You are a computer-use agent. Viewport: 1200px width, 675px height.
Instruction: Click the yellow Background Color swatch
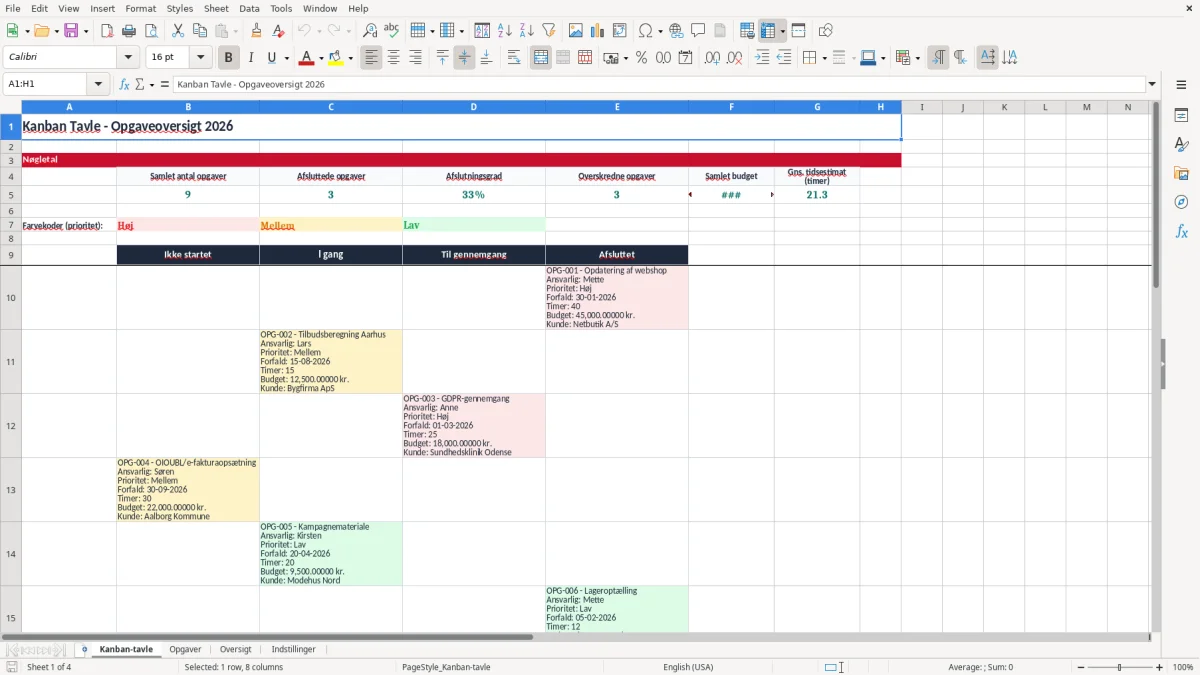coord(335,58)
